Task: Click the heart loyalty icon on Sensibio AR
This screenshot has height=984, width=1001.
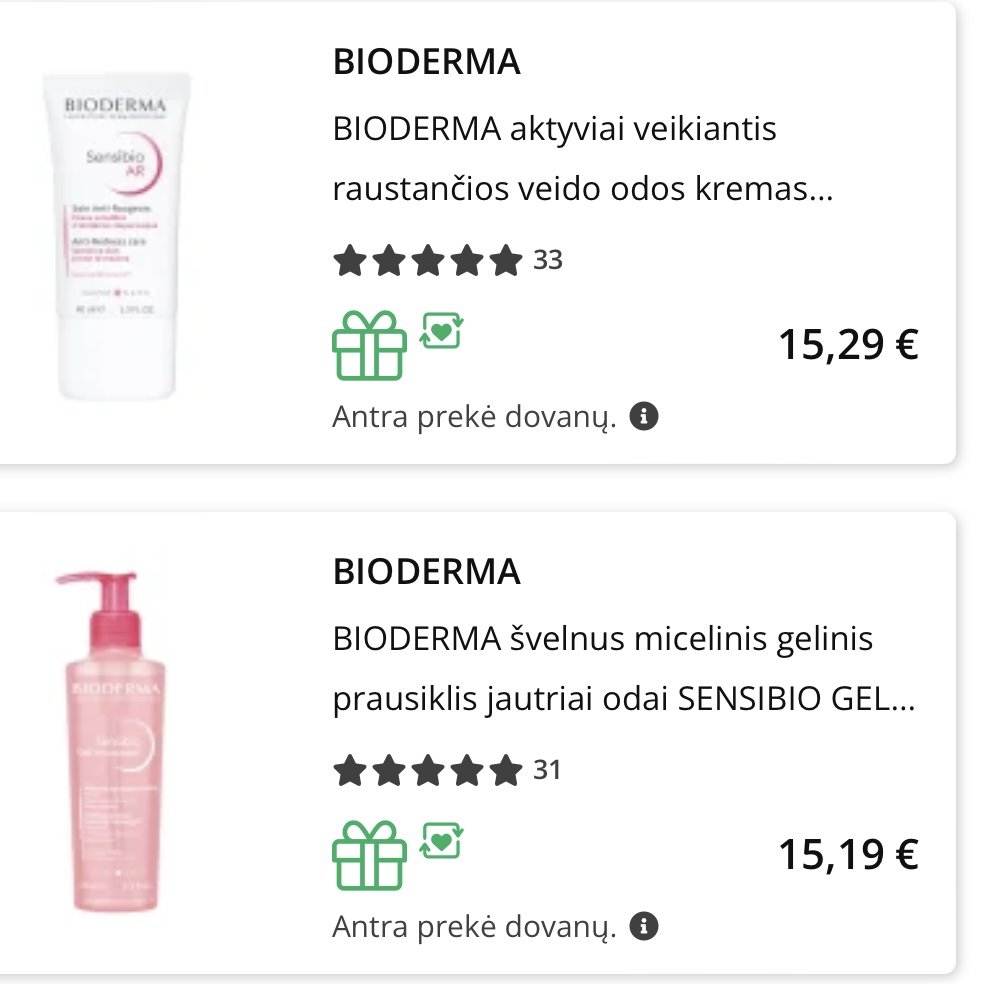Action: pyautogui.click(x=441, y=330)
